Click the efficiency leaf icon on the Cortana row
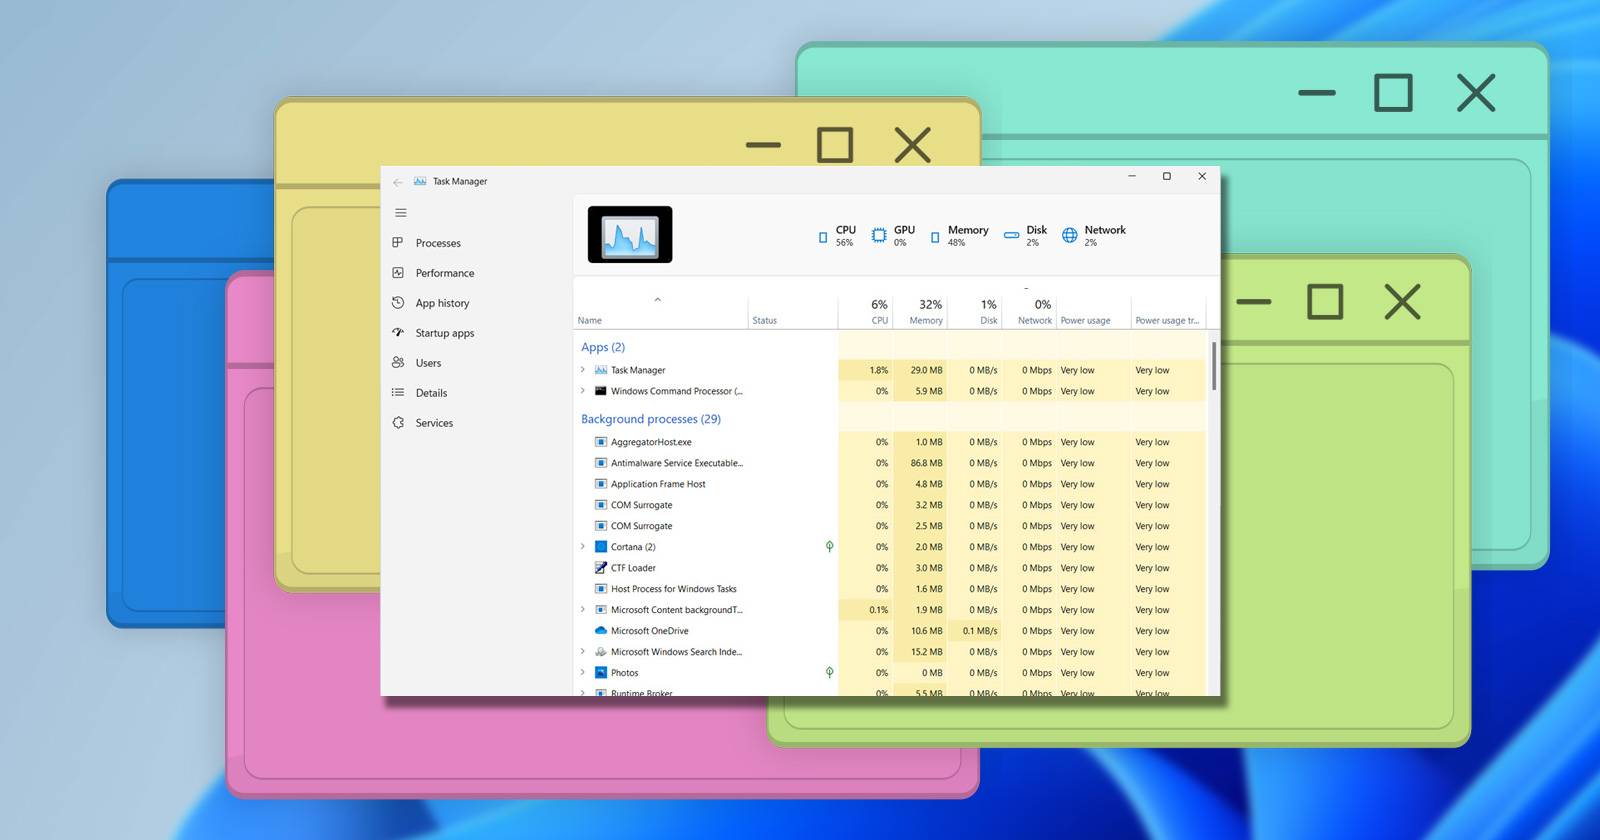Image resolution: width=1600 pixels, height=840 pixels. (829, 547)
